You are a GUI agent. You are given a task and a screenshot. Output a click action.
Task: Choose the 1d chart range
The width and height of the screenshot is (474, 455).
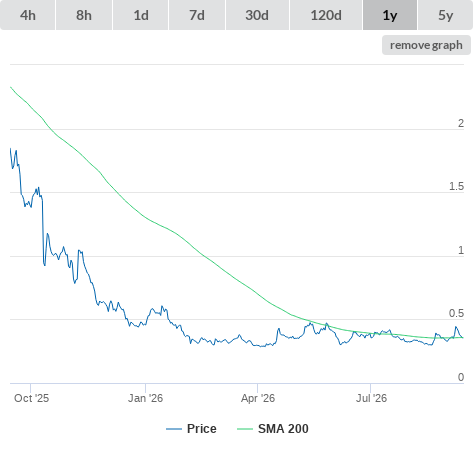[141, 15]
